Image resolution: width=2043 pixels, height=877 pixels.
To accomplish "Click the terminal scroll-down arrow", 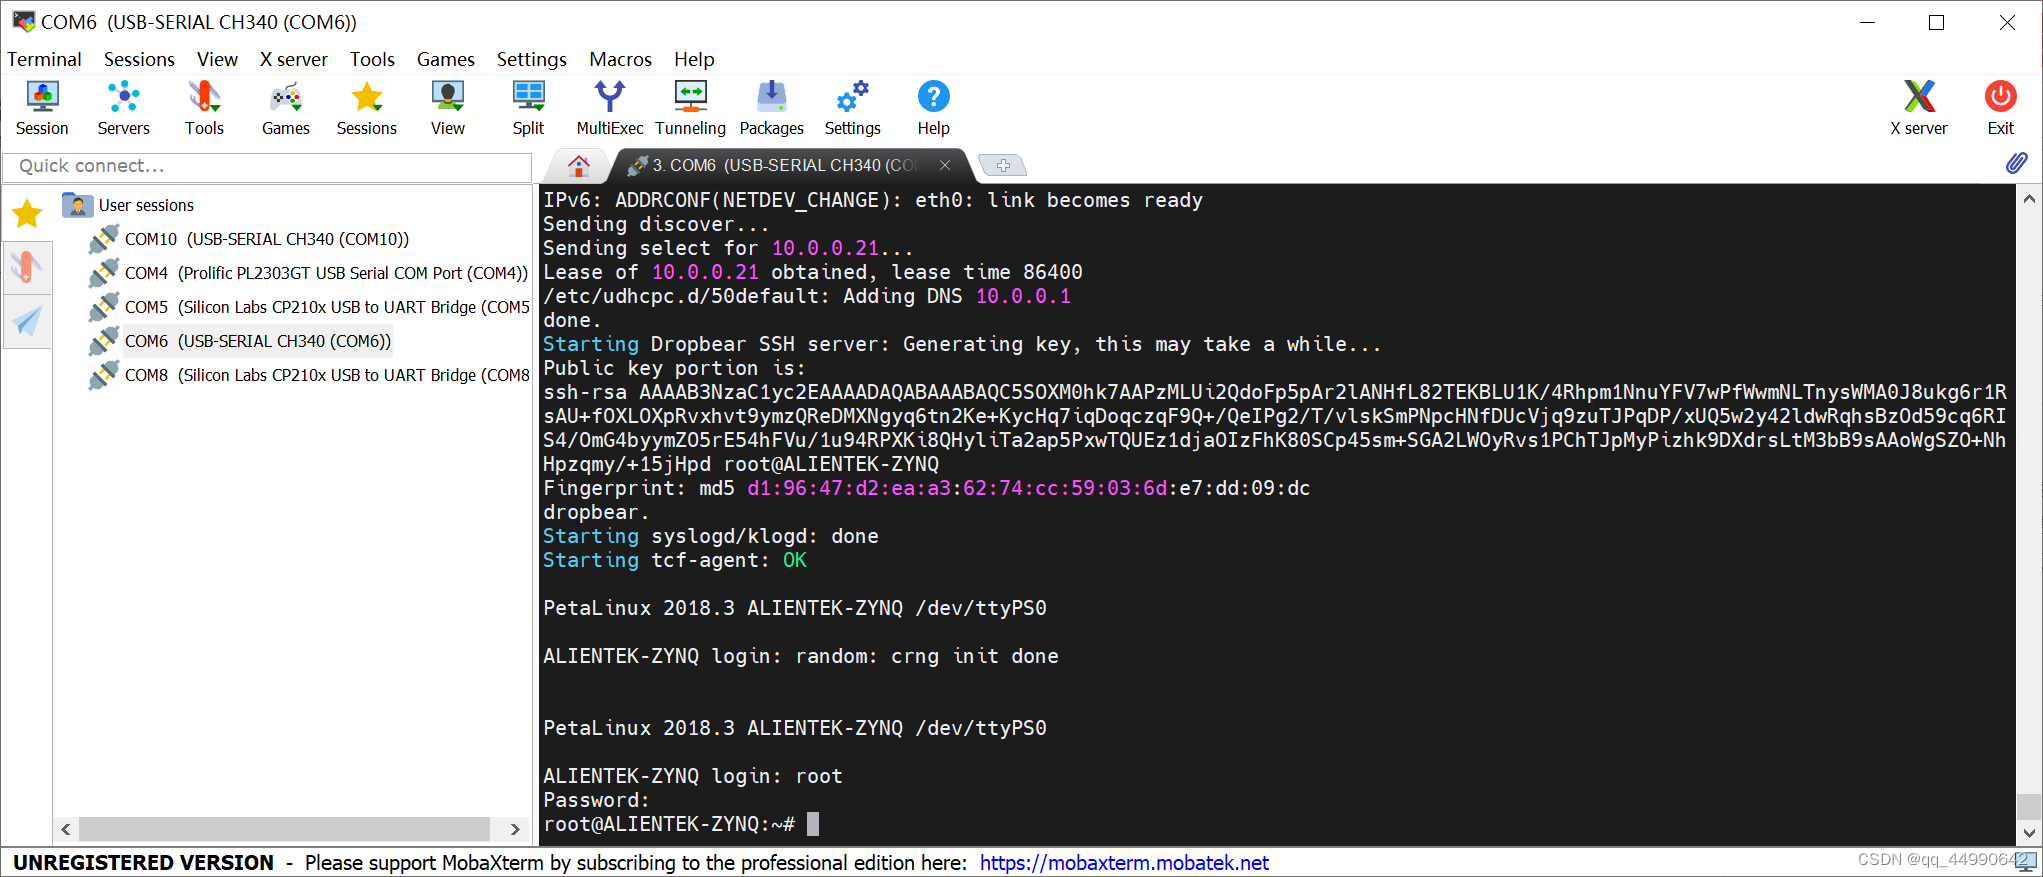I will tap(2029, 832).
